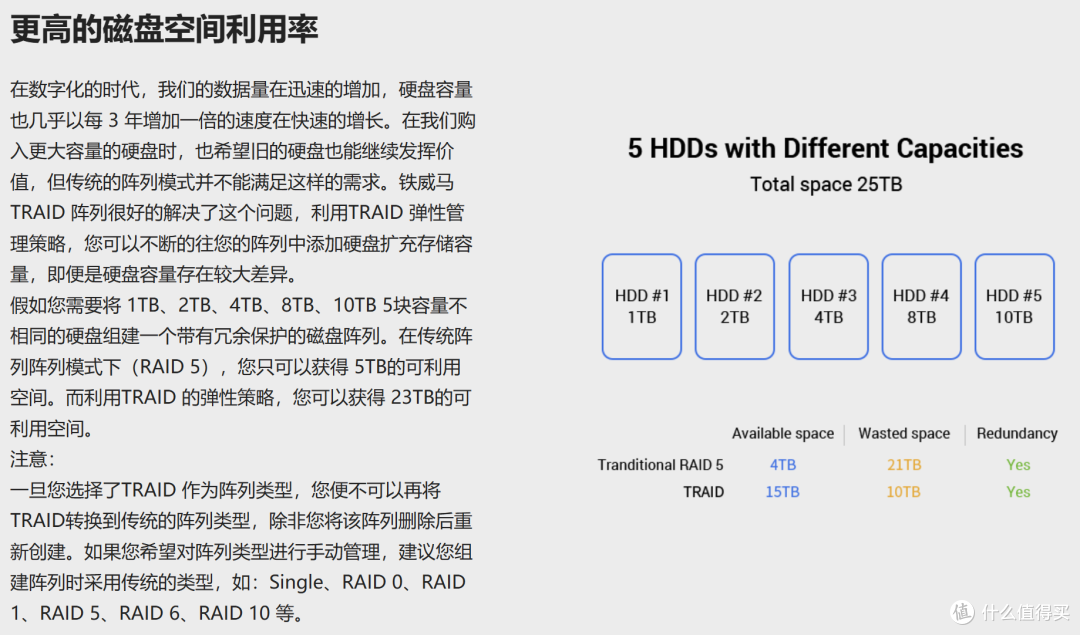This screenshot has width=1080, height=635.
Task: Click the line starting '在数字化的时代'
Action: point(241,89)
